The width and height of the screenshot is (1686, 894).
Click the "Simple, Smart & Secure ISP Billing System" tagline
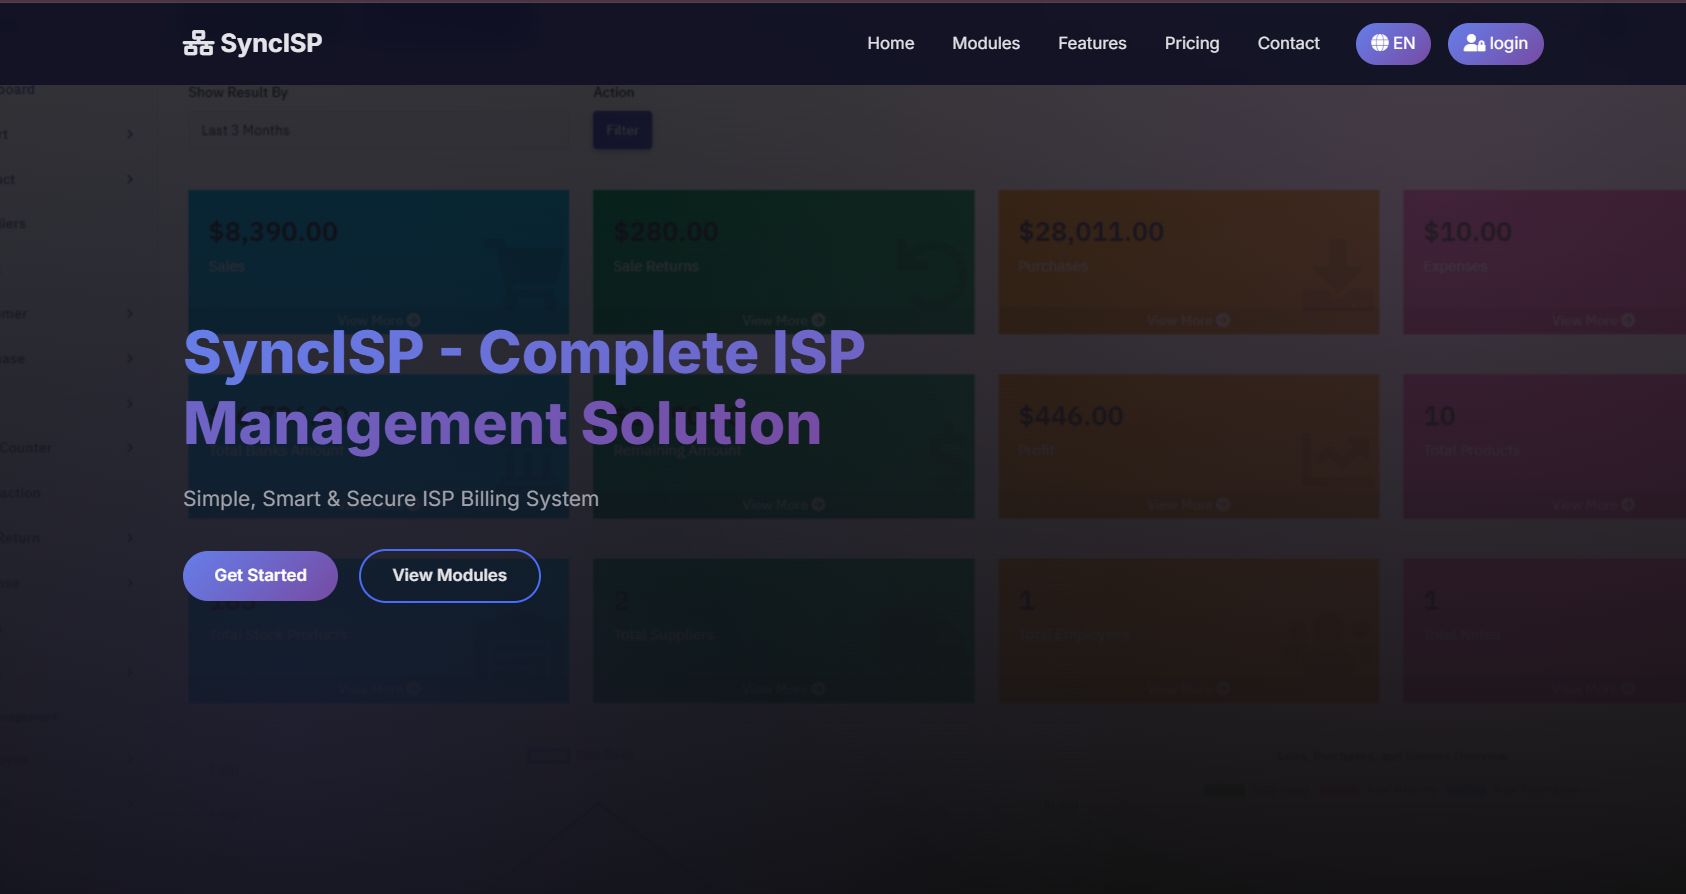[x=391, y=499]
